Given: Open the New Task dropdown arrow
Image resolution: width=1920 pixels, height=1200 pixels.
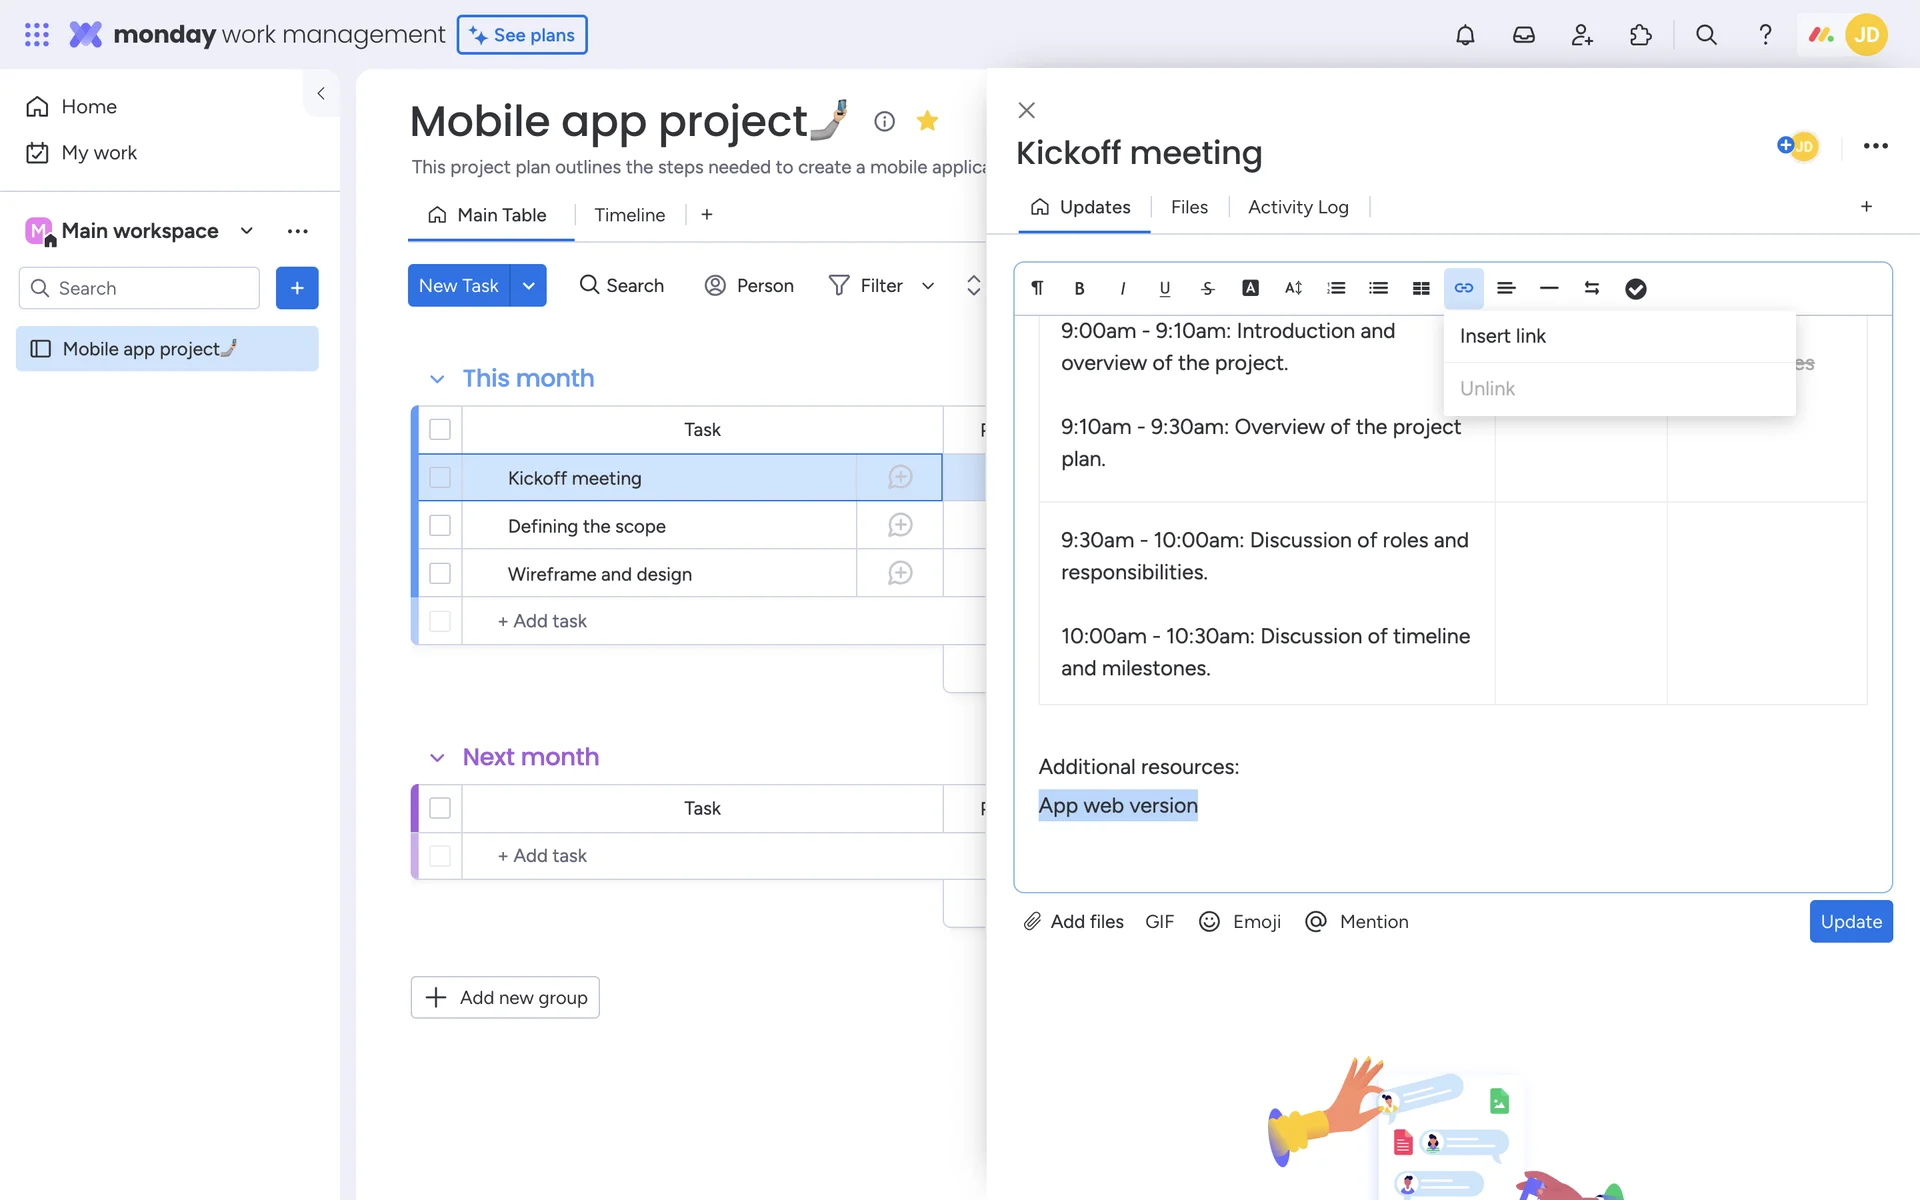Looking at the screenshot, I should (x=529, y=286).
